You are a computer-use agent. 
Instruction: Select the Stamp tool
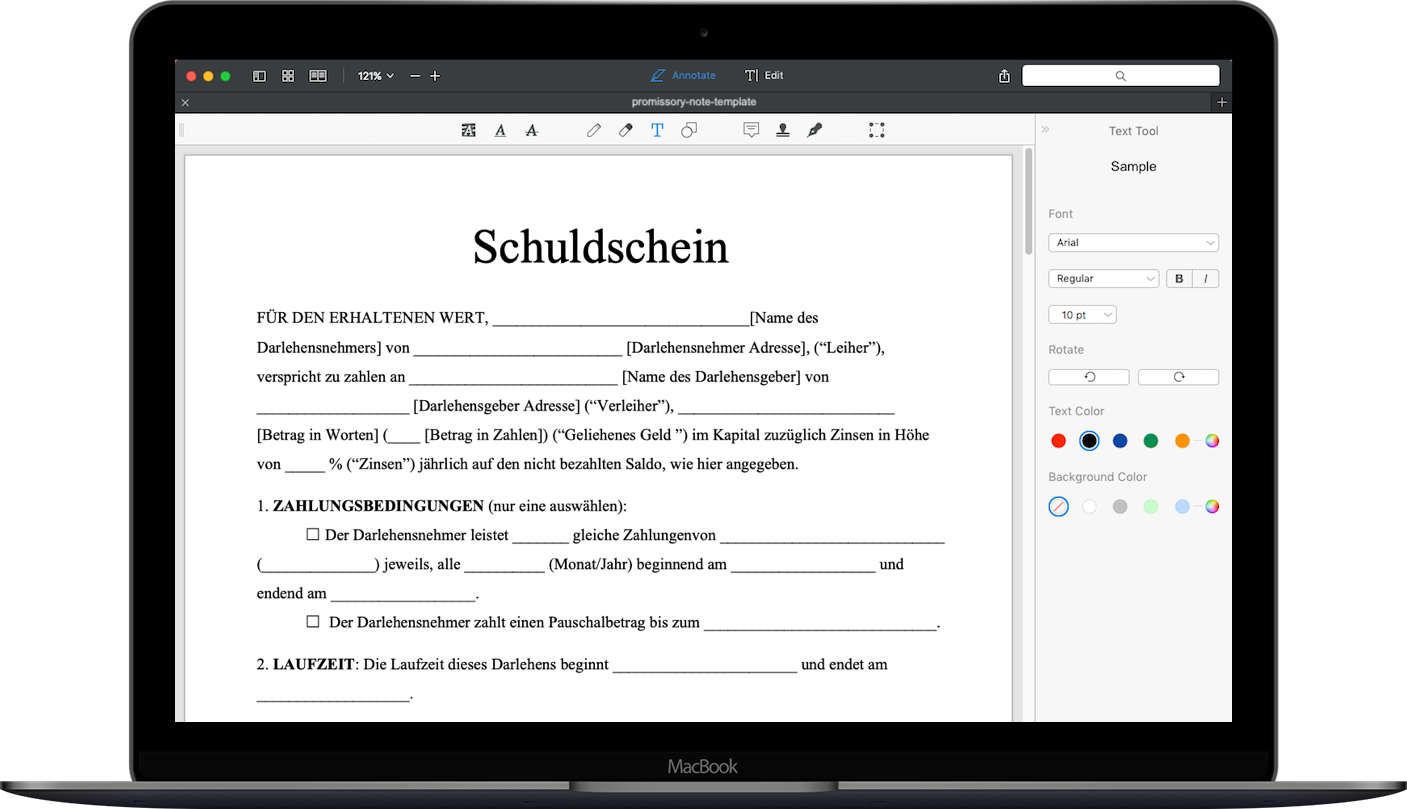coord(783,130)
